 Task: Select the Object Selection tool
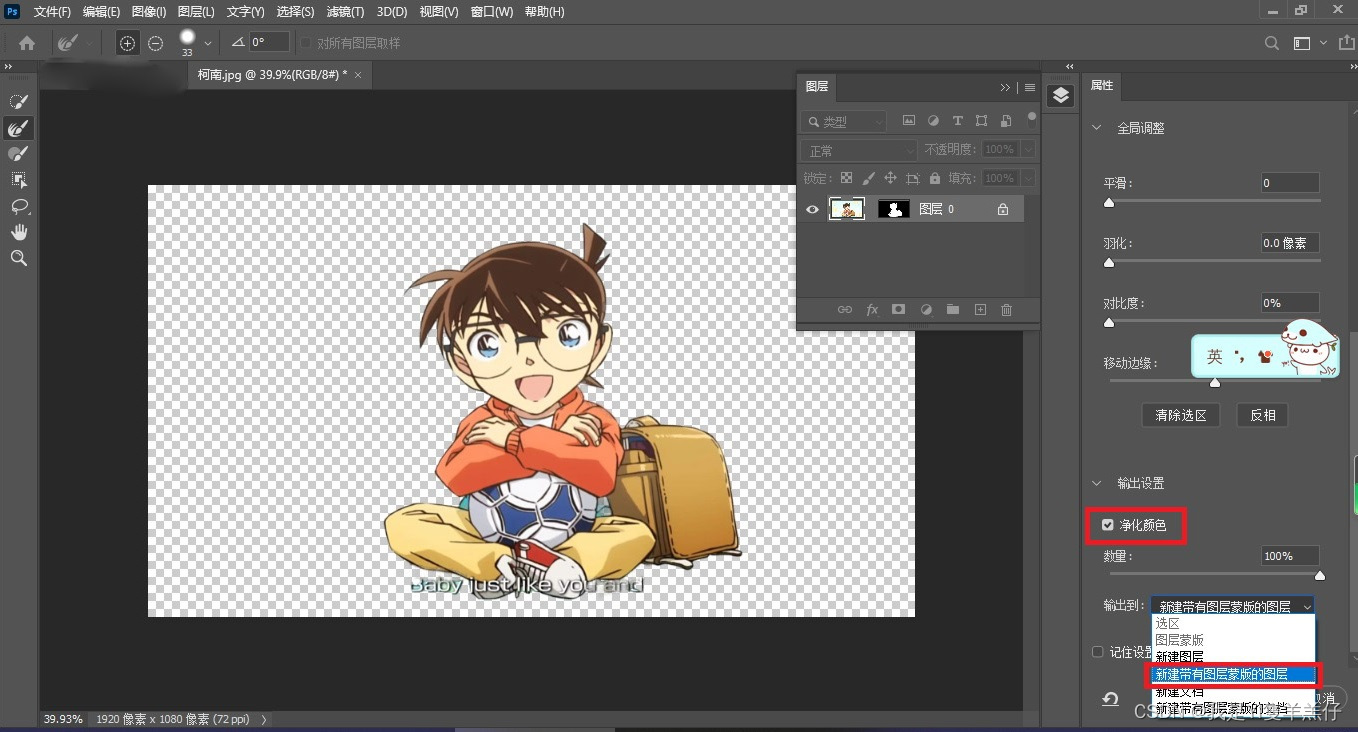pyautogui.click(x=18, y=180)
